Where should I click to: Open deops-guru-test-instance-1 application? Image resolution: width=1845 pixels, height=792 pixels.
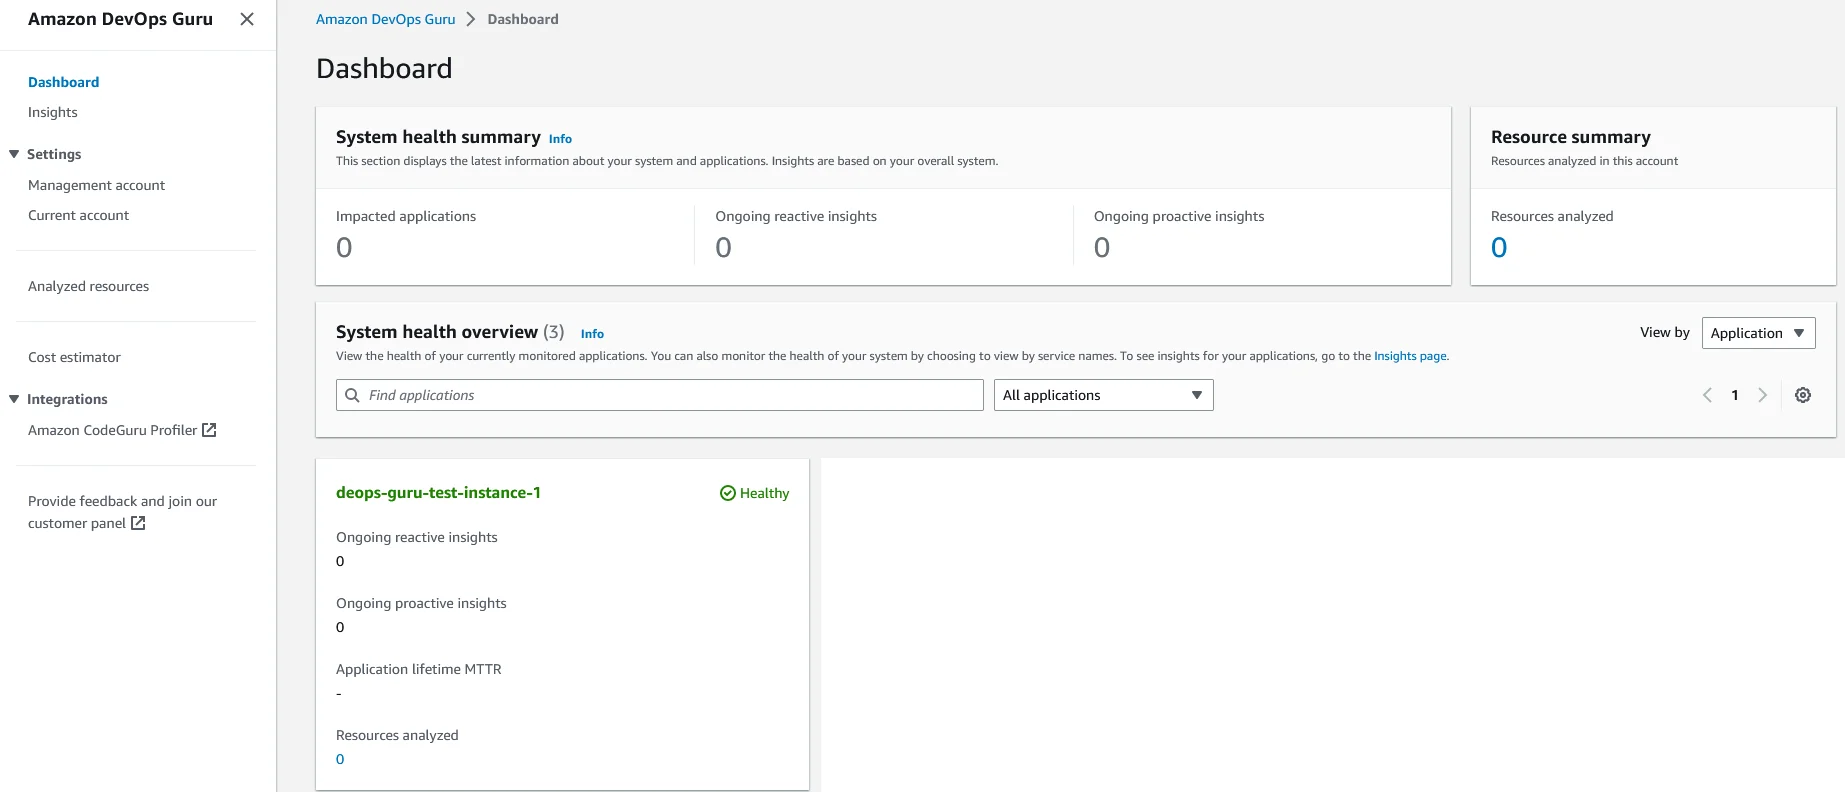point(438,493)
